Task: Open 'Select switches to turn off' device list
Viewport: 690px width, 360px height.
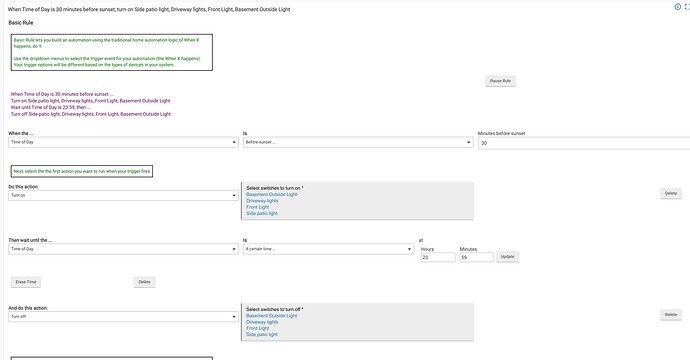Action: point(358,322)
